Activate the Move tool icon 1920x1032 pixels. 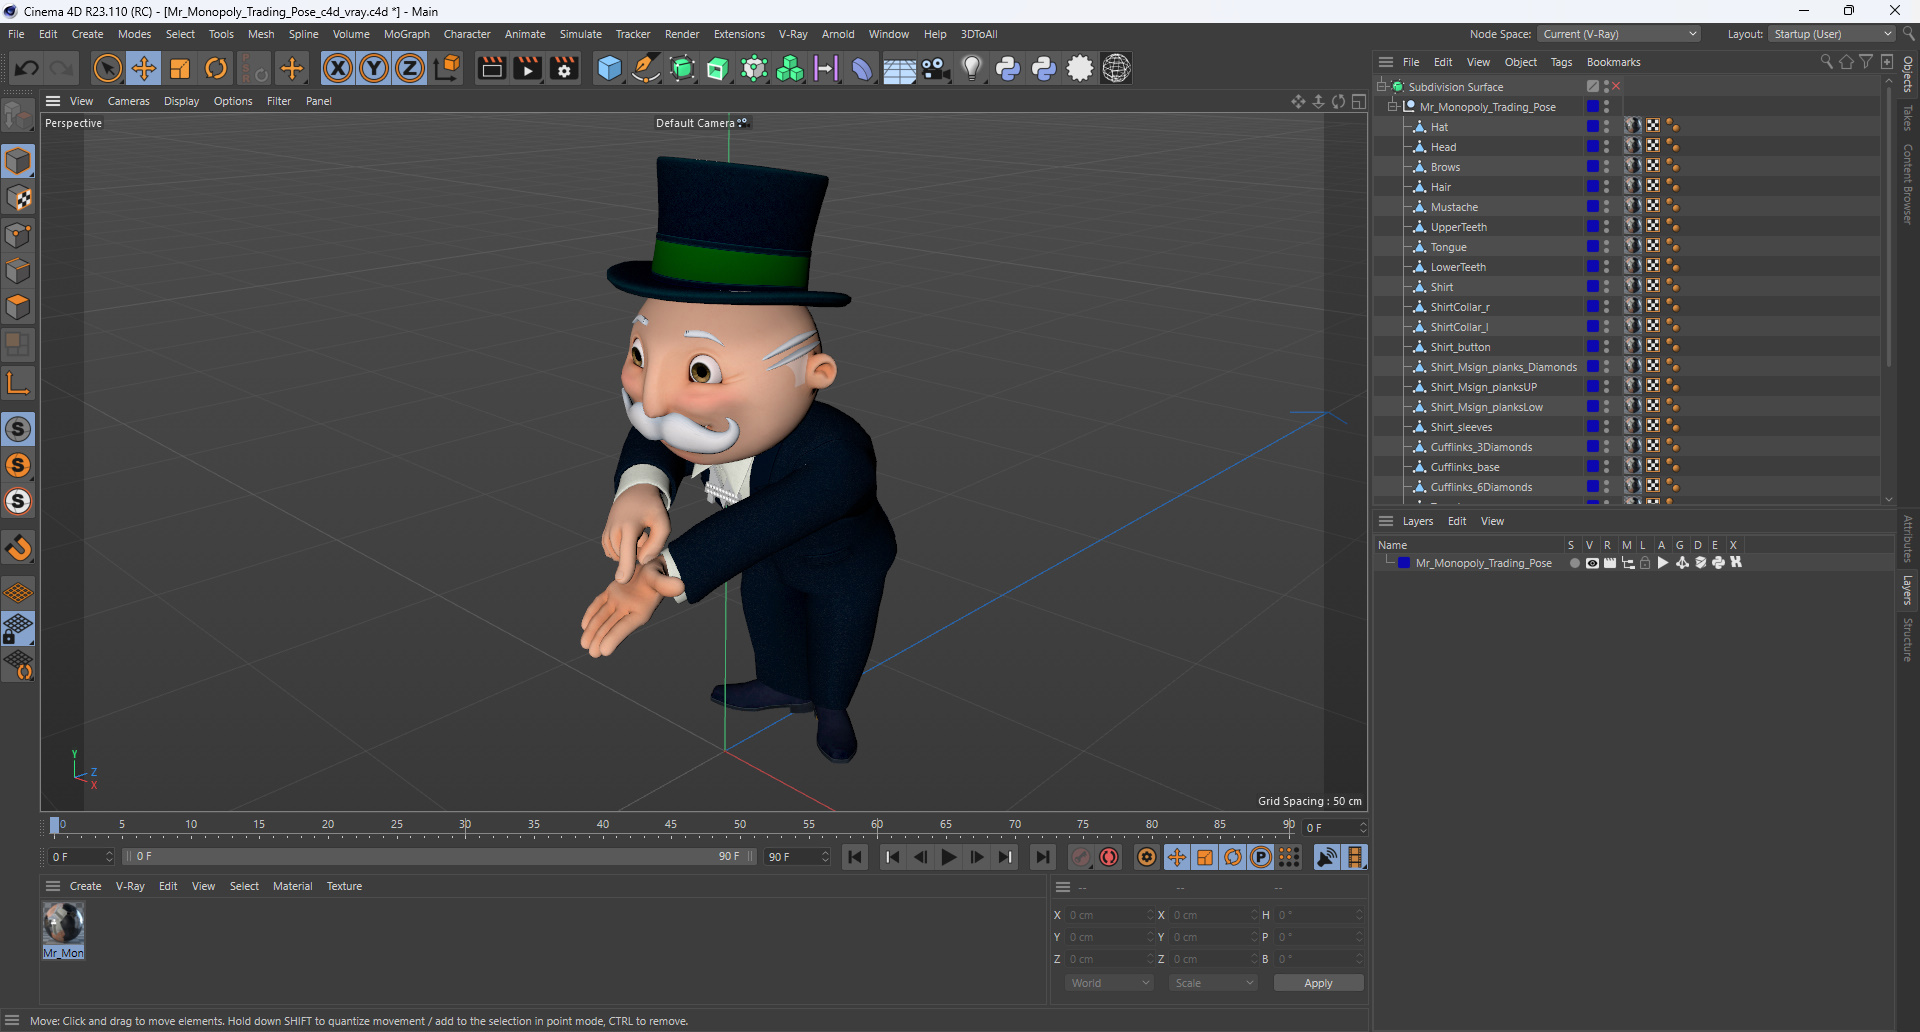[144, 68]
